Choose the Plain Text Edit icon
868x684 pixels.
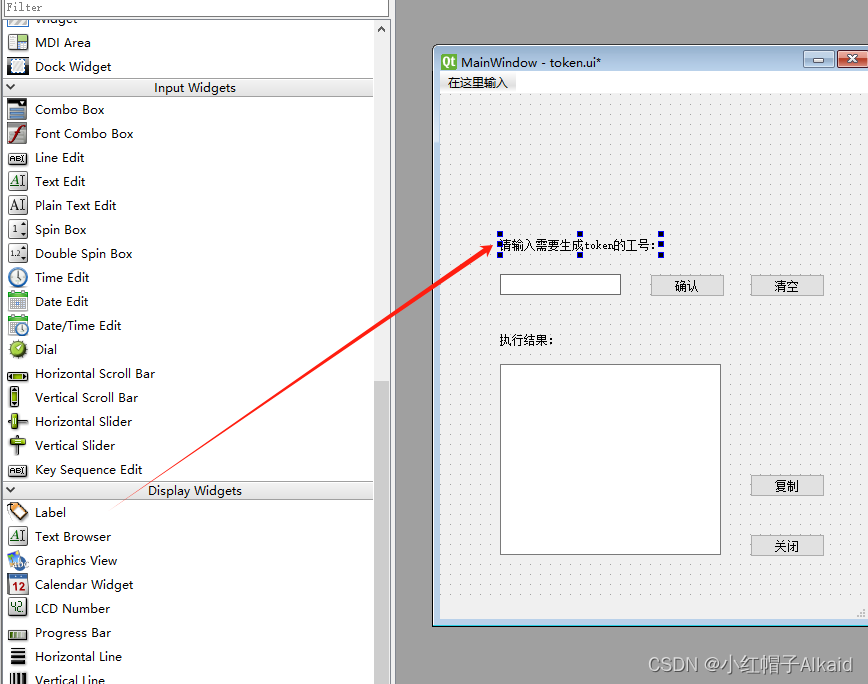(x=18, y=205)
